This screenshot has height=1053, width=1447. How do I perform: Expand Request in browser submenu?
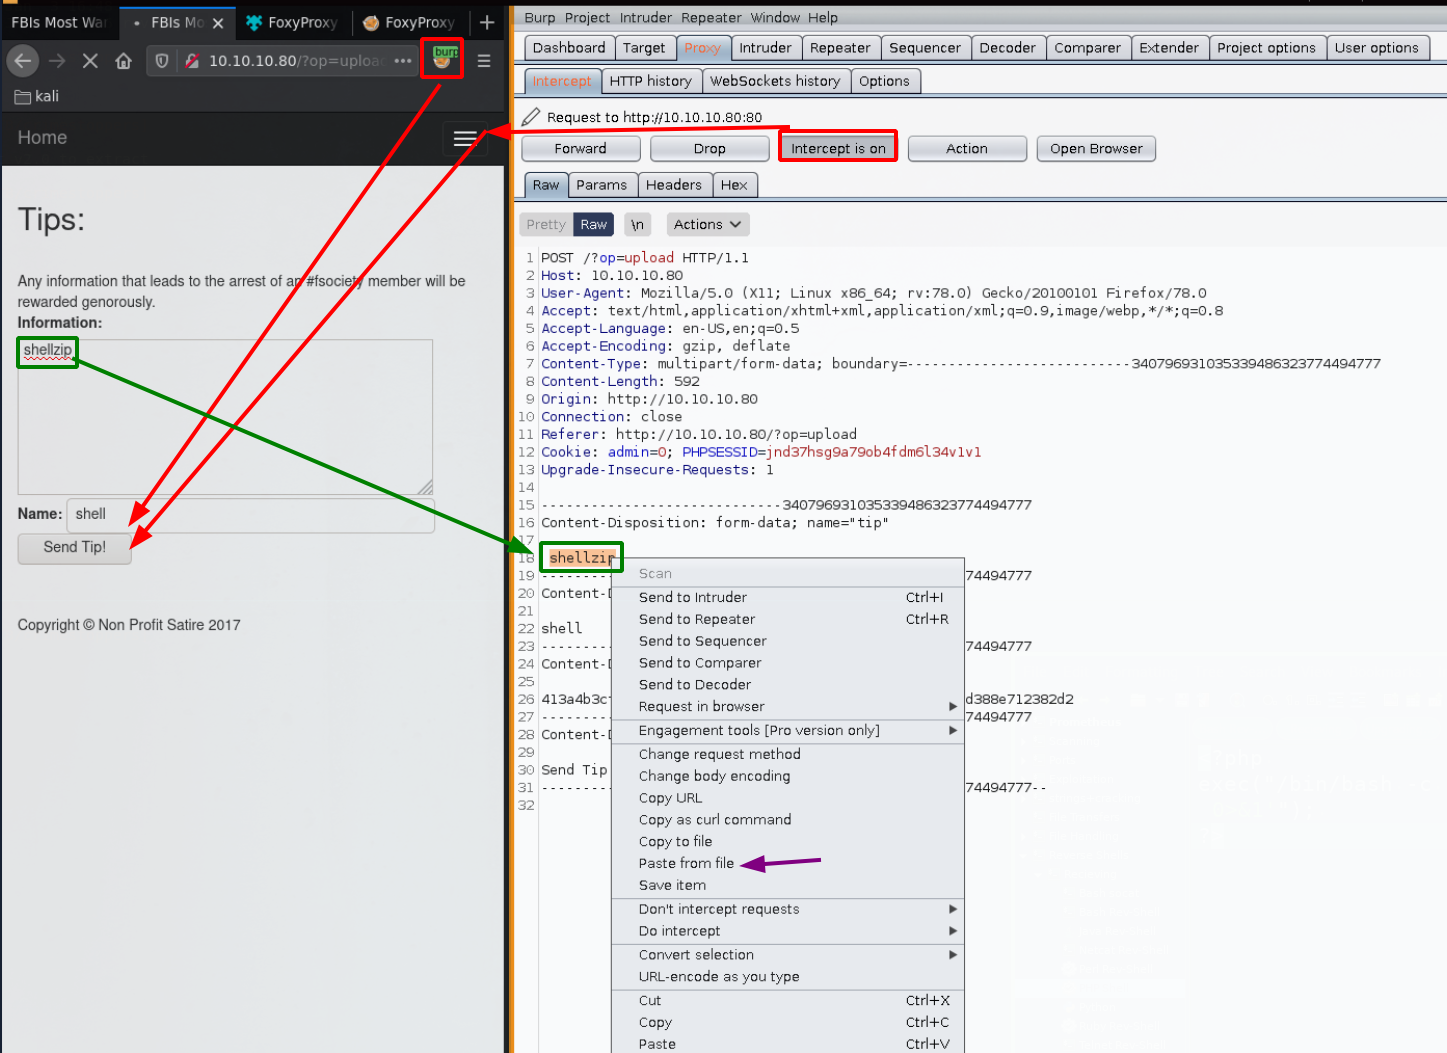coord(787,706)
